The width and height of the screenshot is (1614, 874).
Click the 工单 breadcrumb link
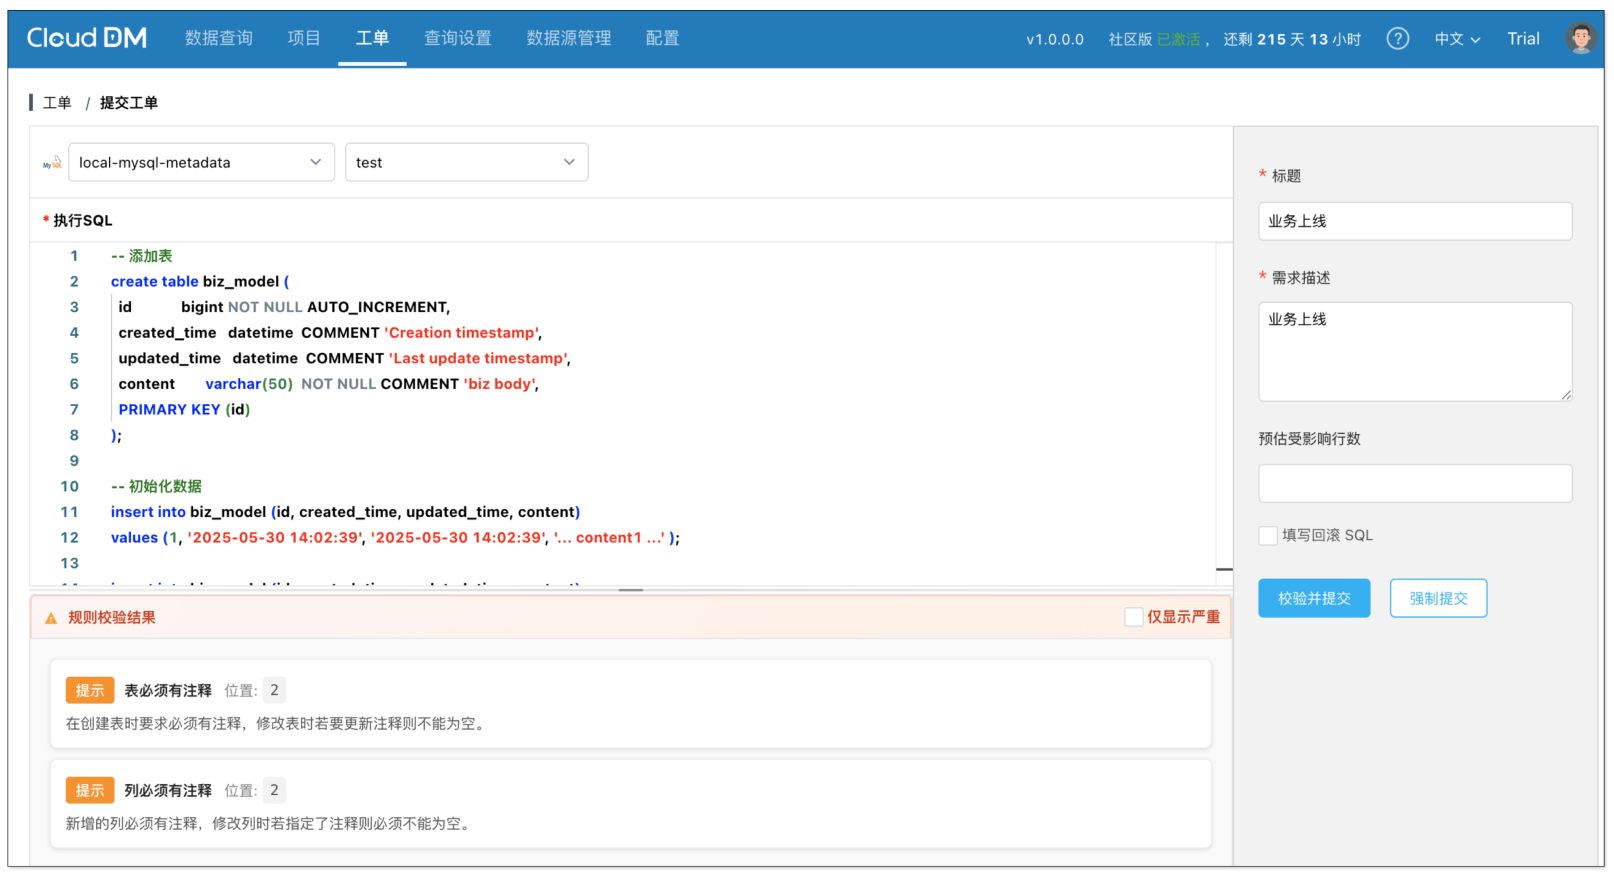[x=57, y=103]
